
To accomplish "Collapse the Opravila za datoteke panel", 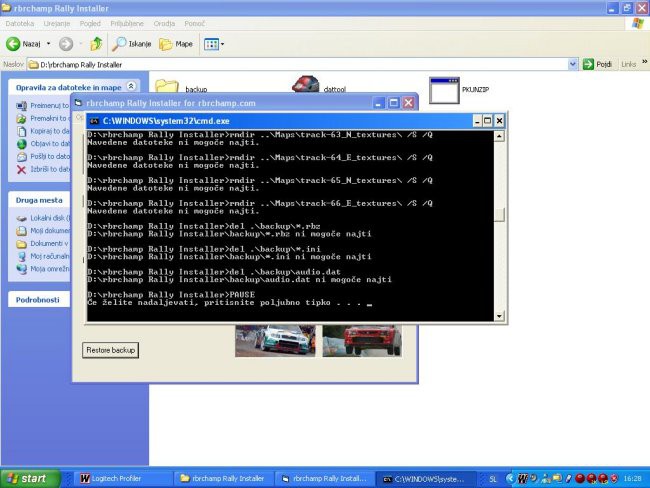I will click(x=131, y=87).
